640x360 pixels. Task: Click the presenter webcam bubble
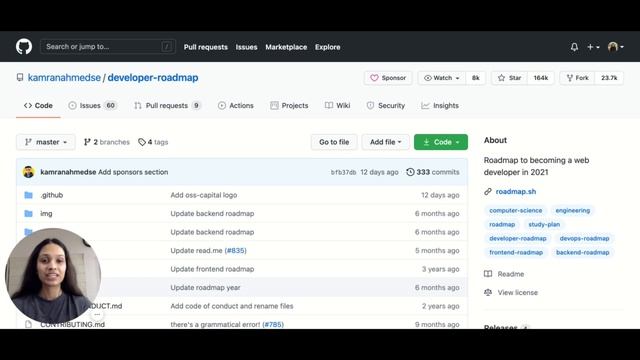53,276
